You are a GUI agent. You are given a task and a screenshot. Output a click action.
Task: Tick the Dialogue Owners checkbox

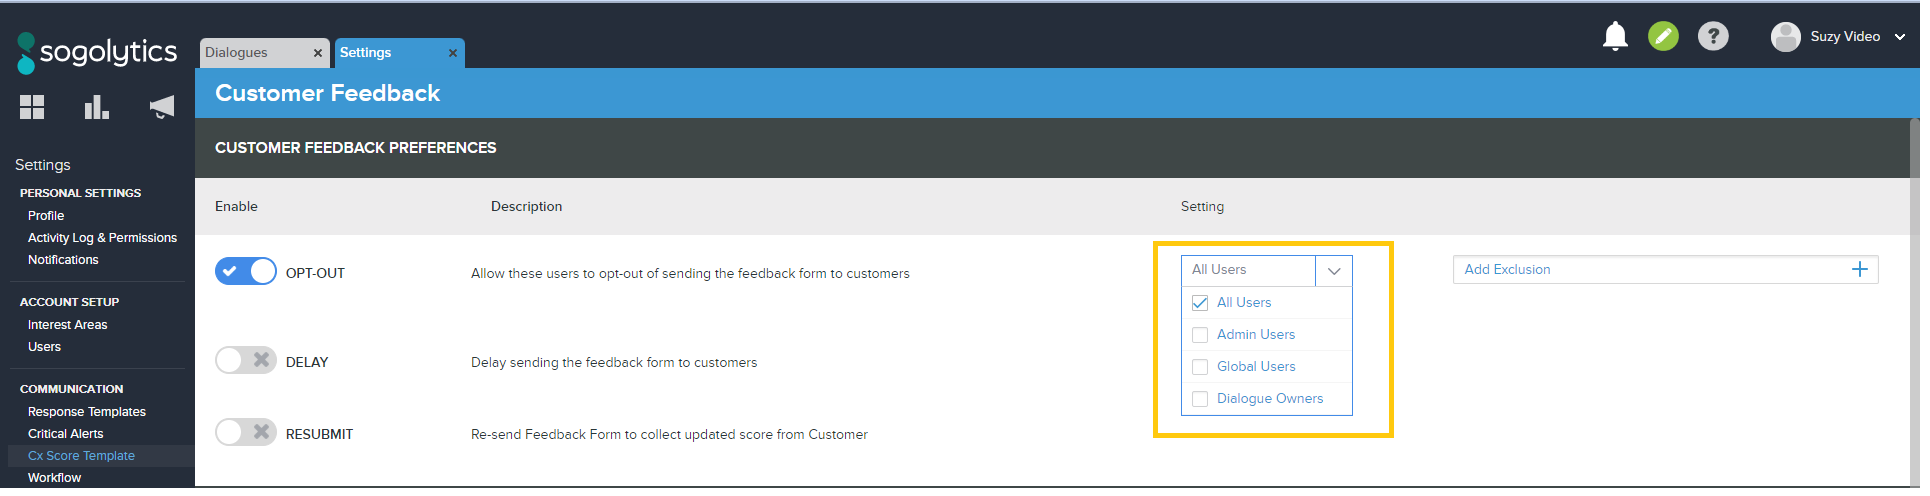(x=1200, y=399)
